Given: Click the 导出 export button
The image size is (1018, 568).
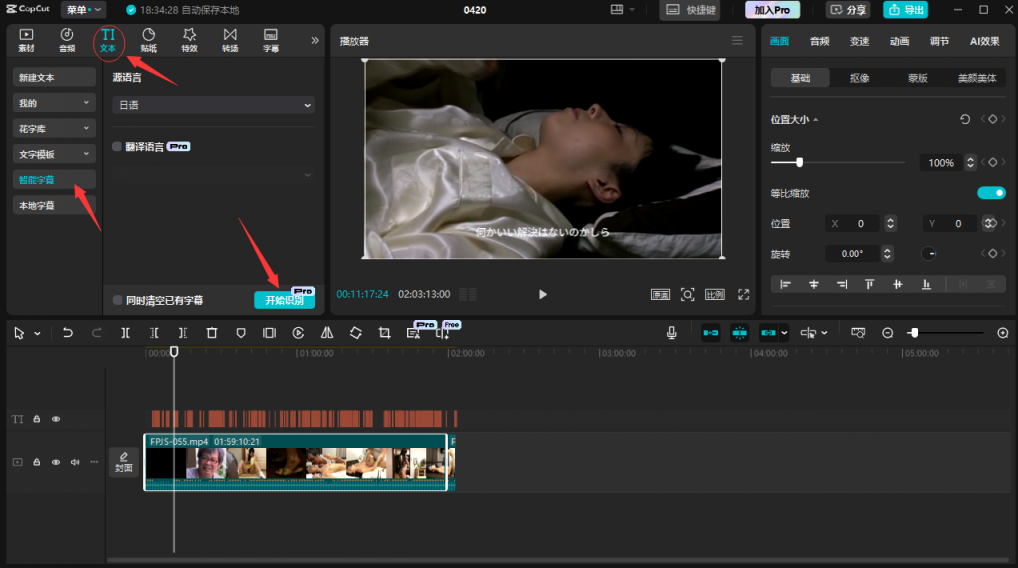Looking at the screenshot, I should tap(905, 10).
